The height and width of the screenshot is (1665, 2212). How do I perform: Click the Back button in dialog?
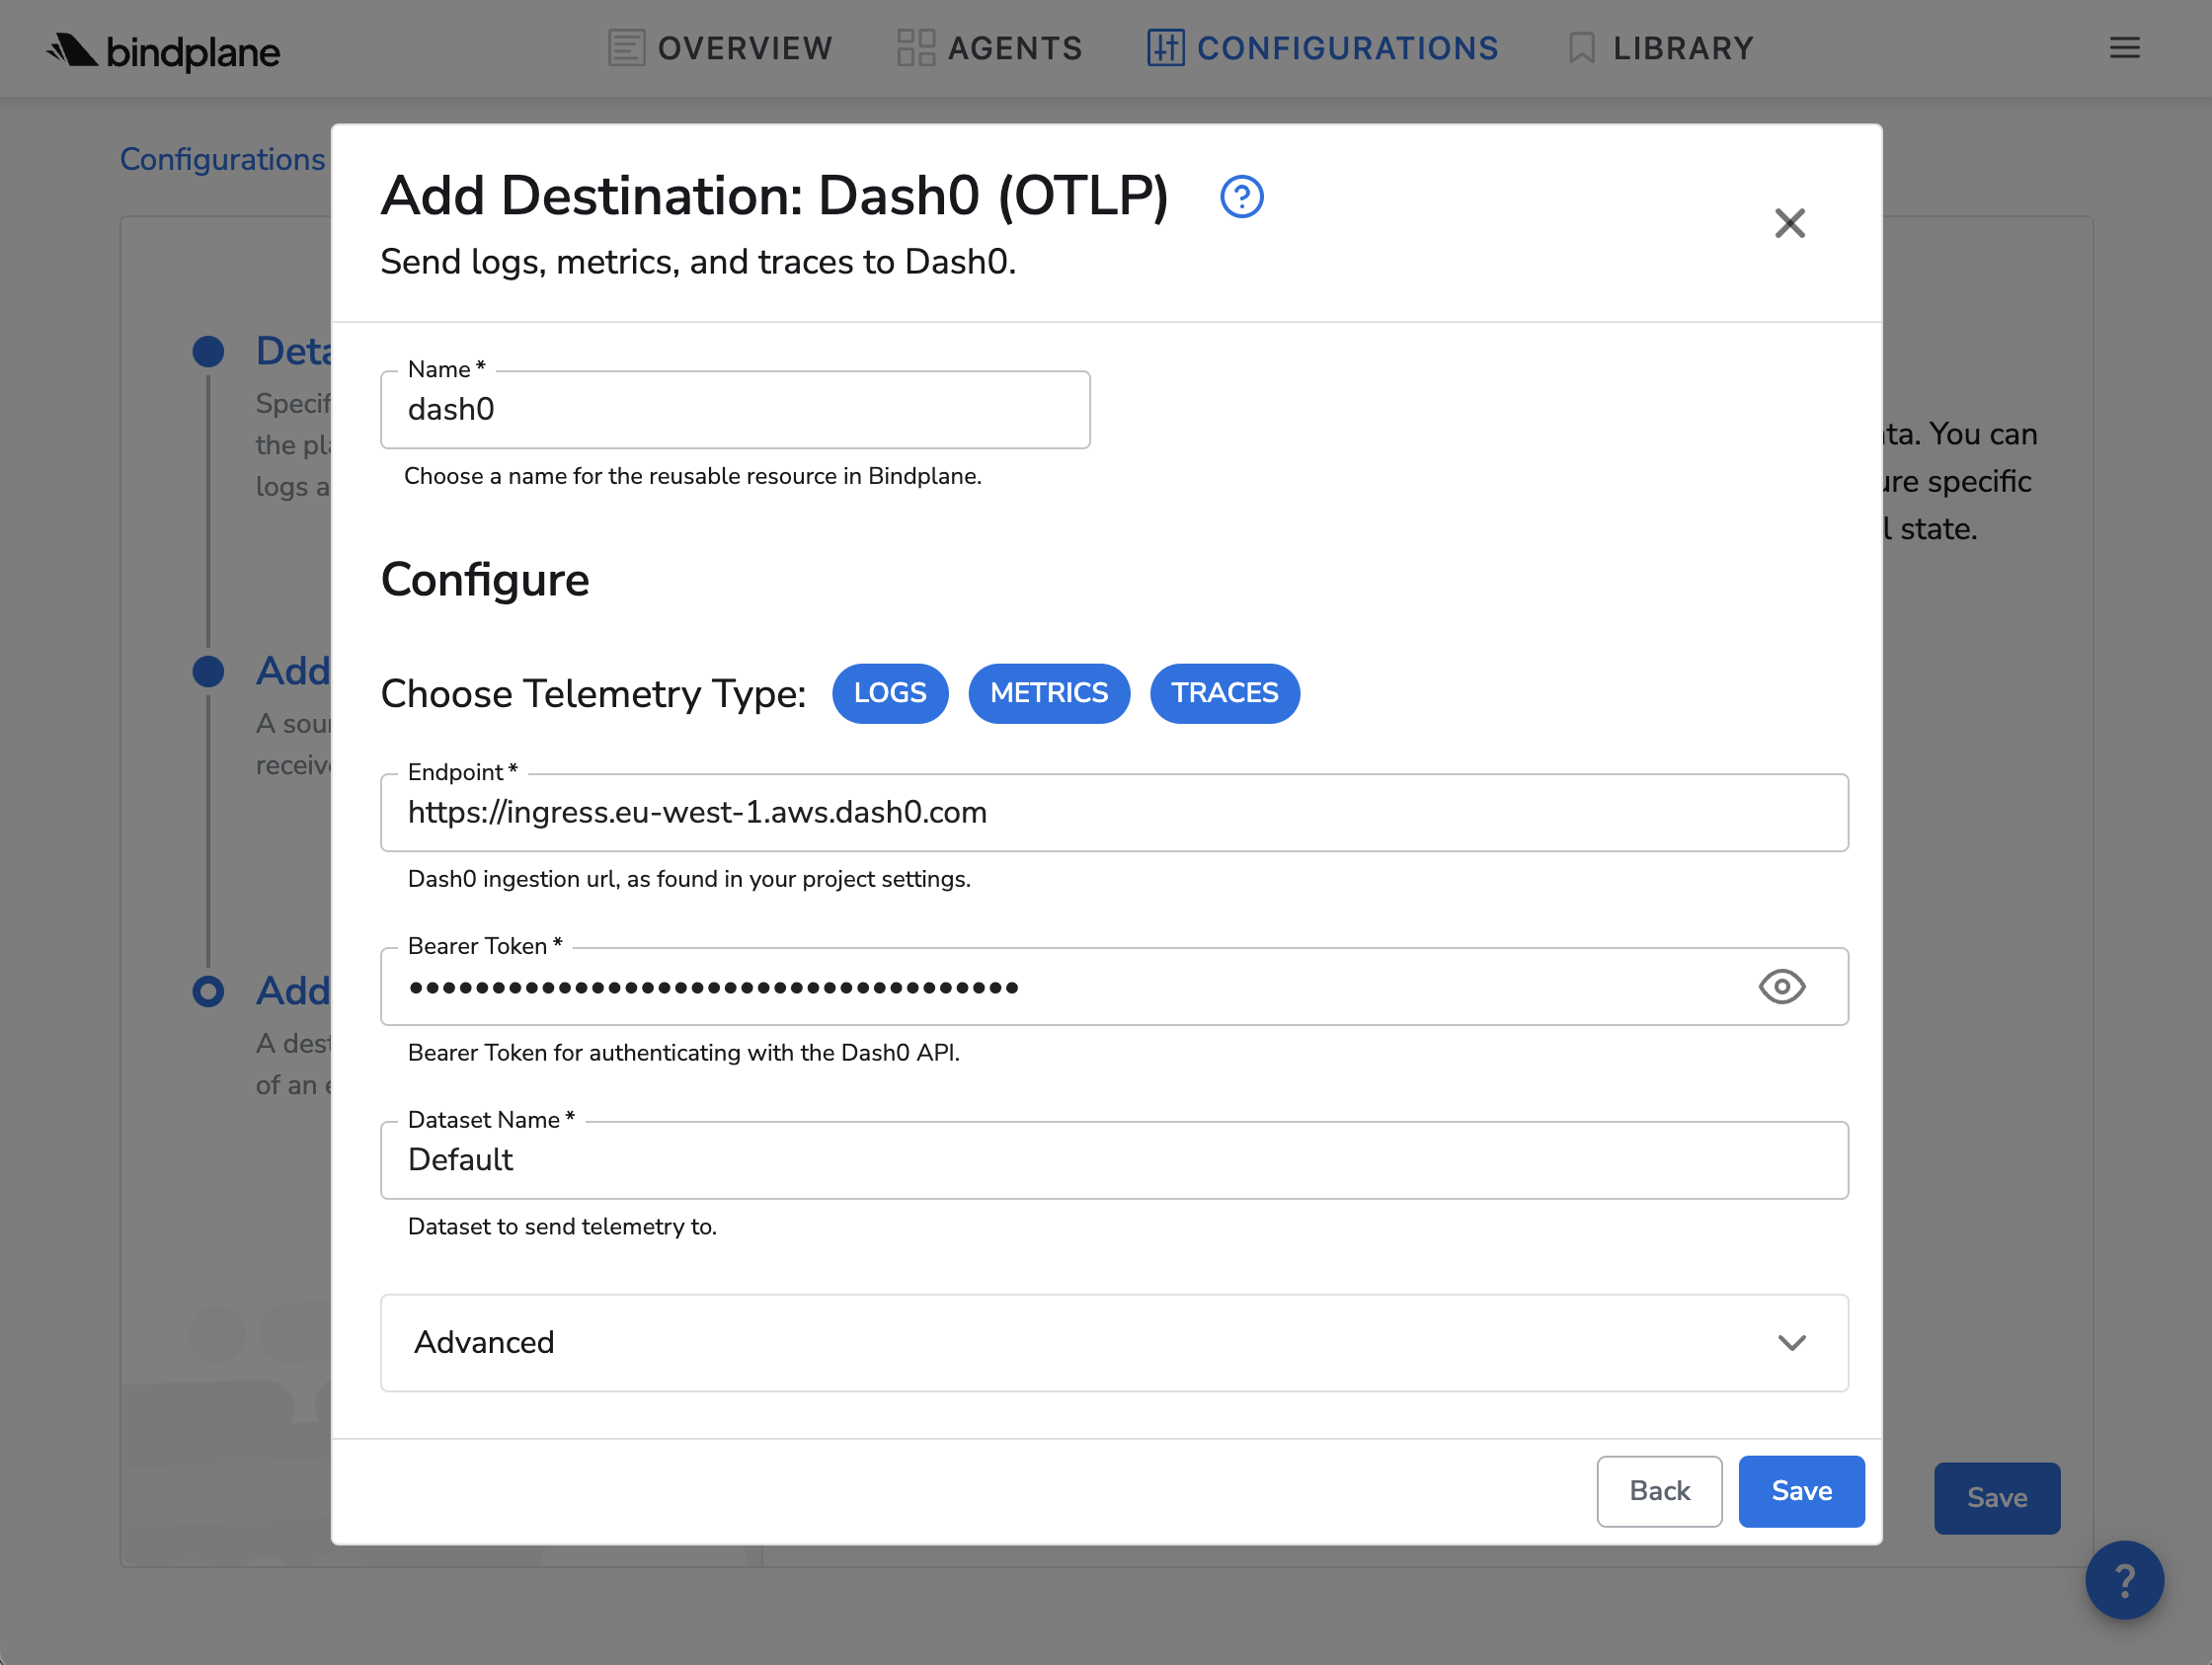(x=1659, y=1491)
